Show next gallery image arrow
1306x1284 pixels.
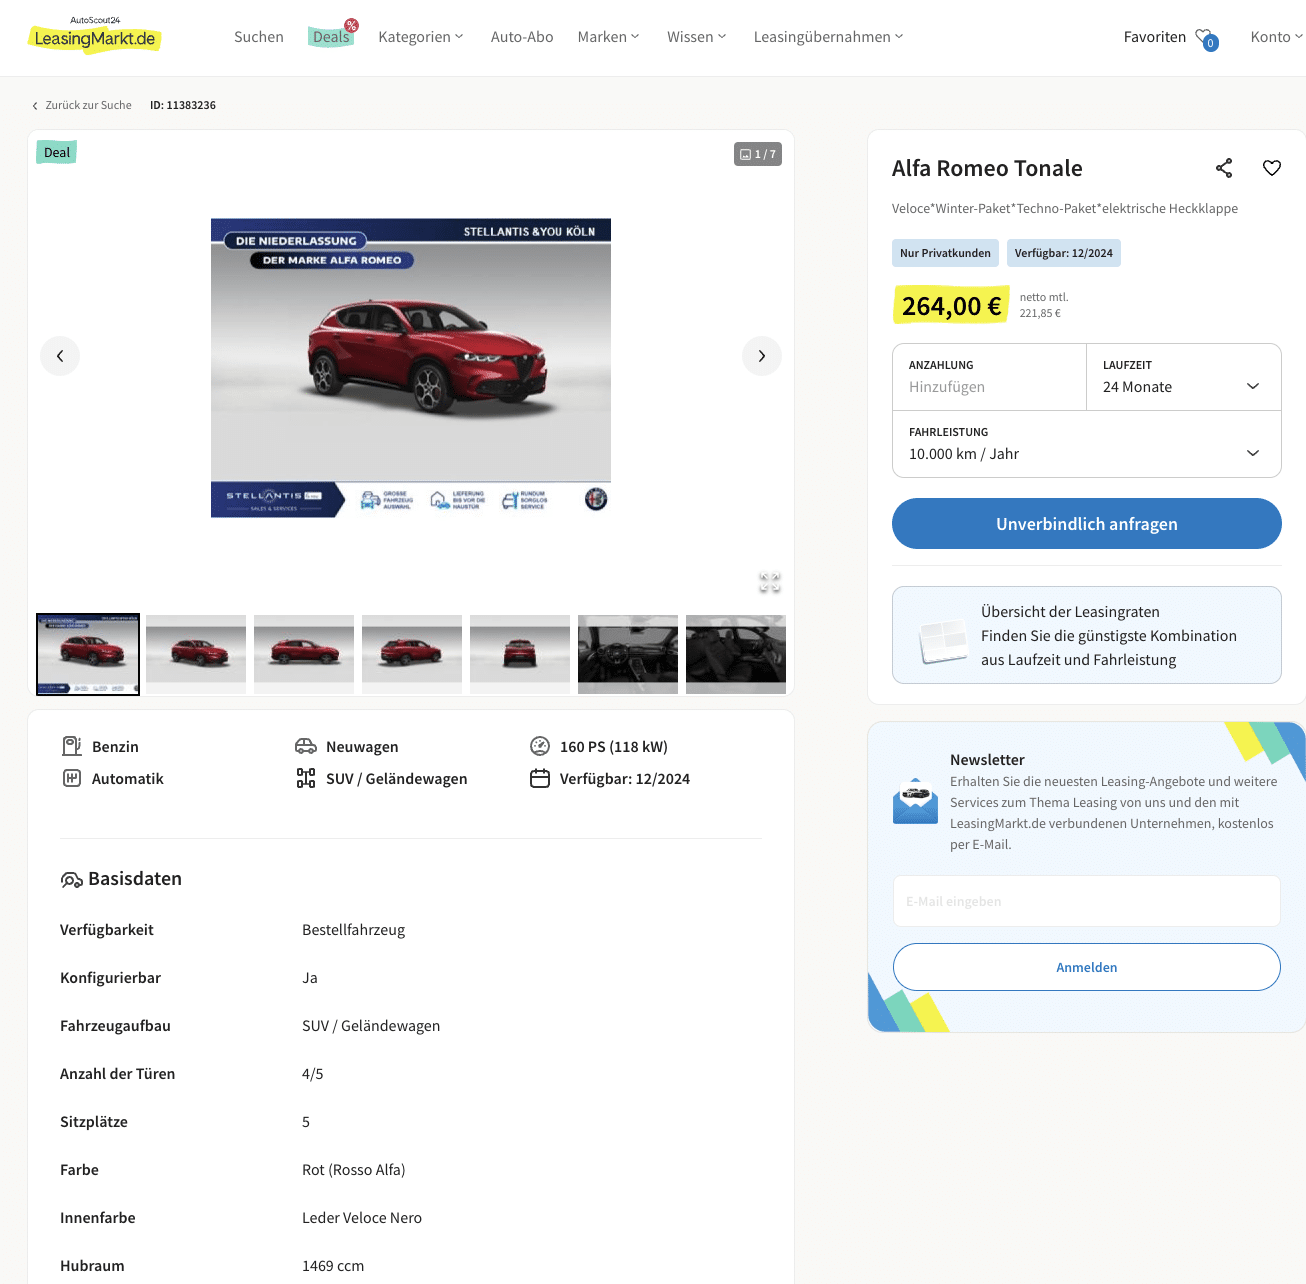pos(762,356)
